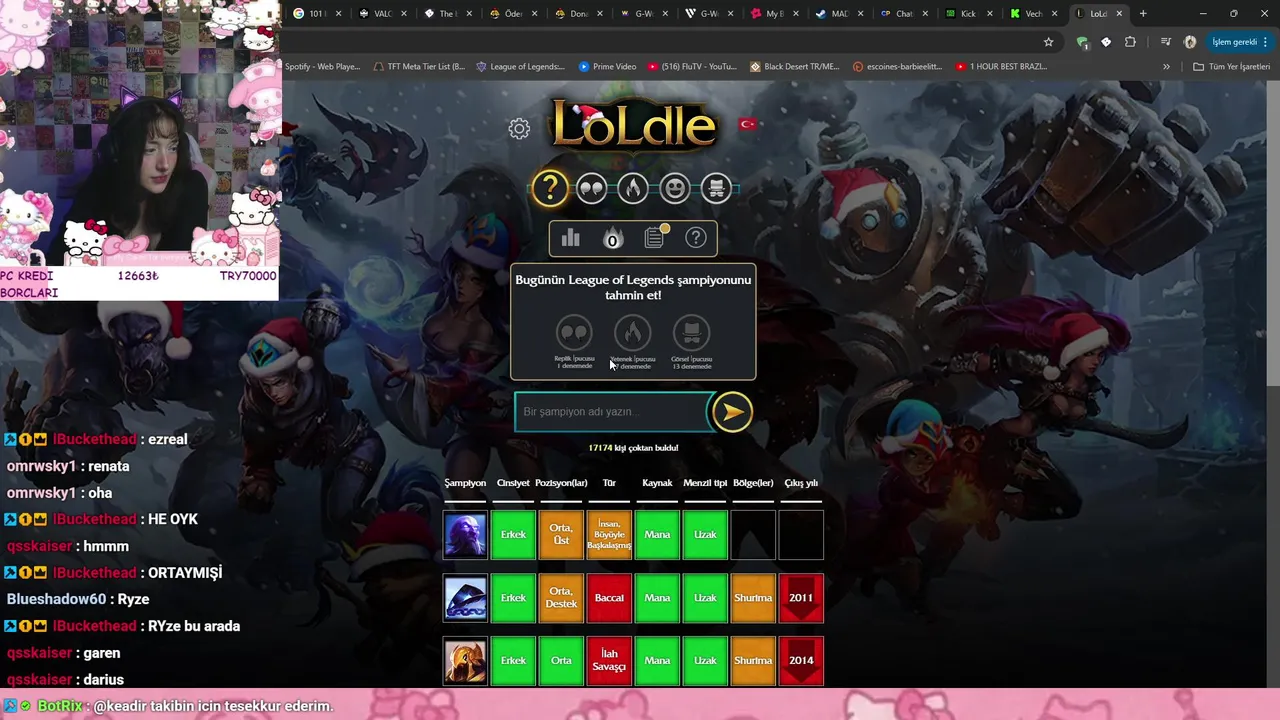The image size is (1280, 720).
Task: Switch to the Emoji game mode
Action: point(675,187)
